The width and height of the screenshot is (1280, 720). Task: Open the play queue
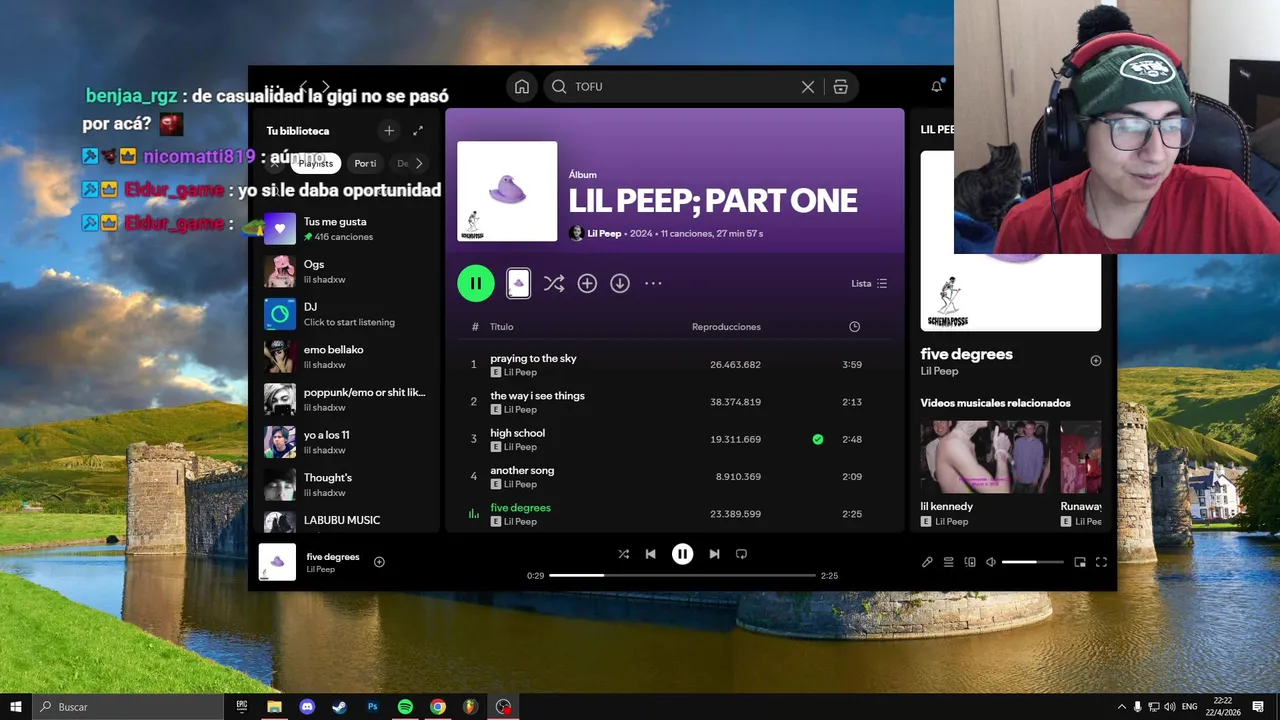pos(948,562)
